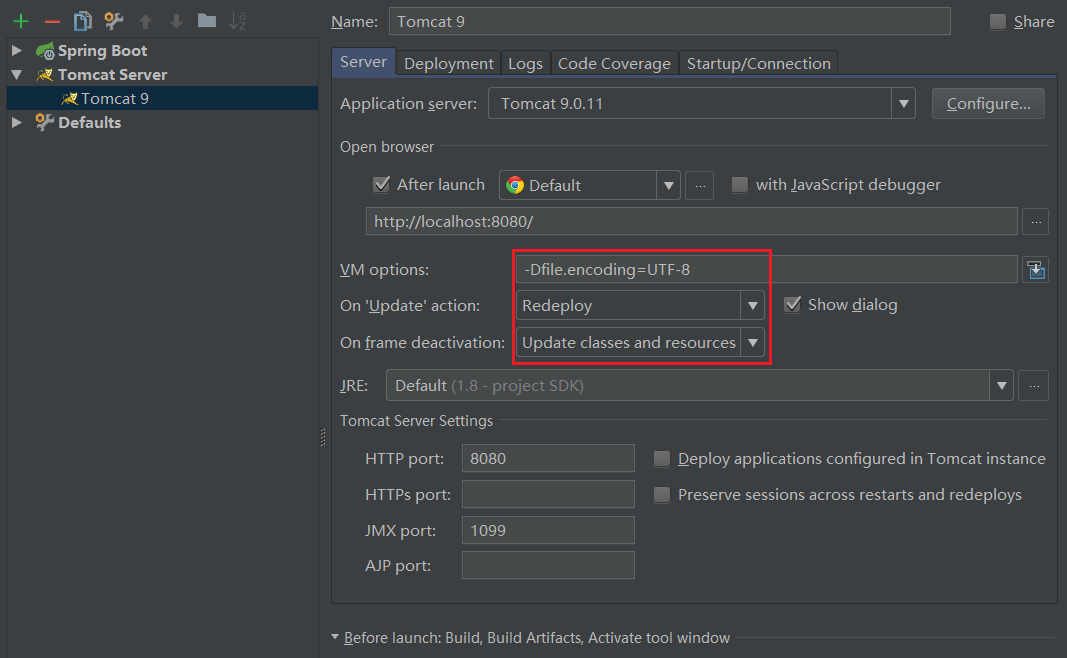Copy the selected configuration
The width and height of the screenshot is (1067, 658).
[x=82, y=21]
